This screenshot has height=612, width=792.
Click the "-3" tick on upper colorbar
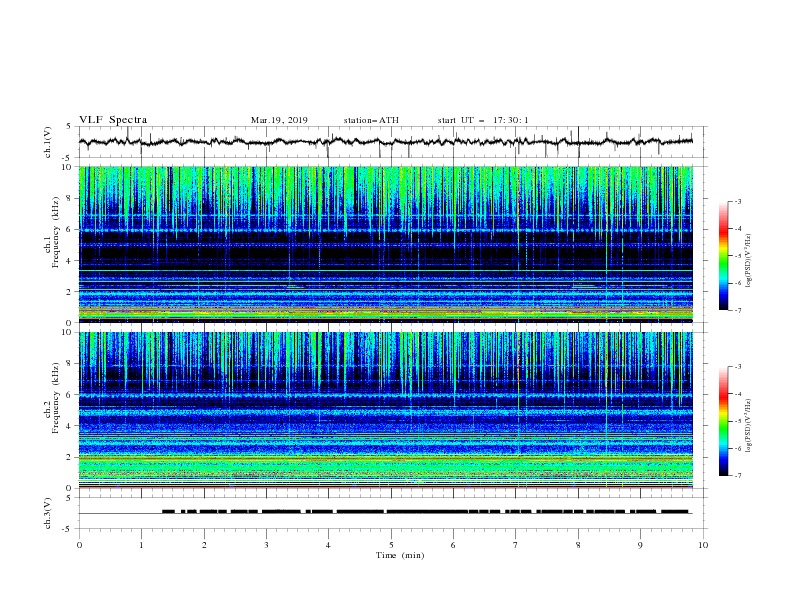(x=737, y=201)
